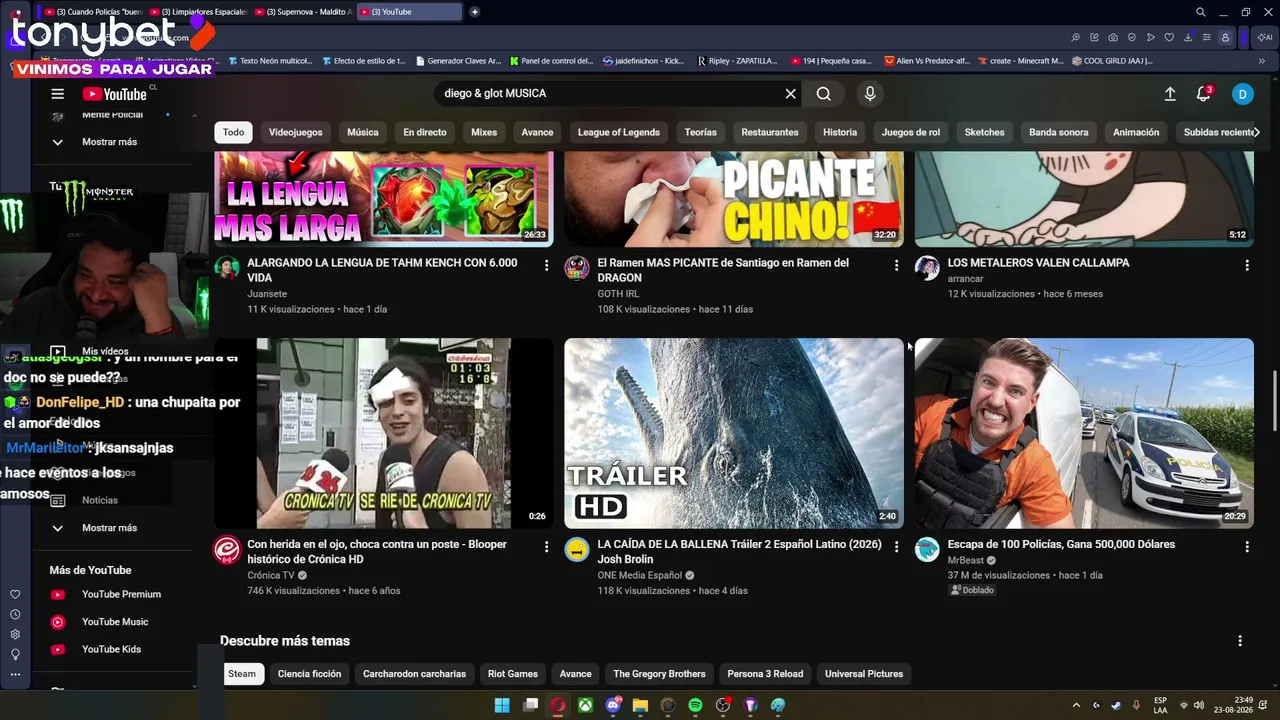1280x720 pixels.
Task: Filter results by 'Música'
Action: pyautogui.click(x=363, y=132)
